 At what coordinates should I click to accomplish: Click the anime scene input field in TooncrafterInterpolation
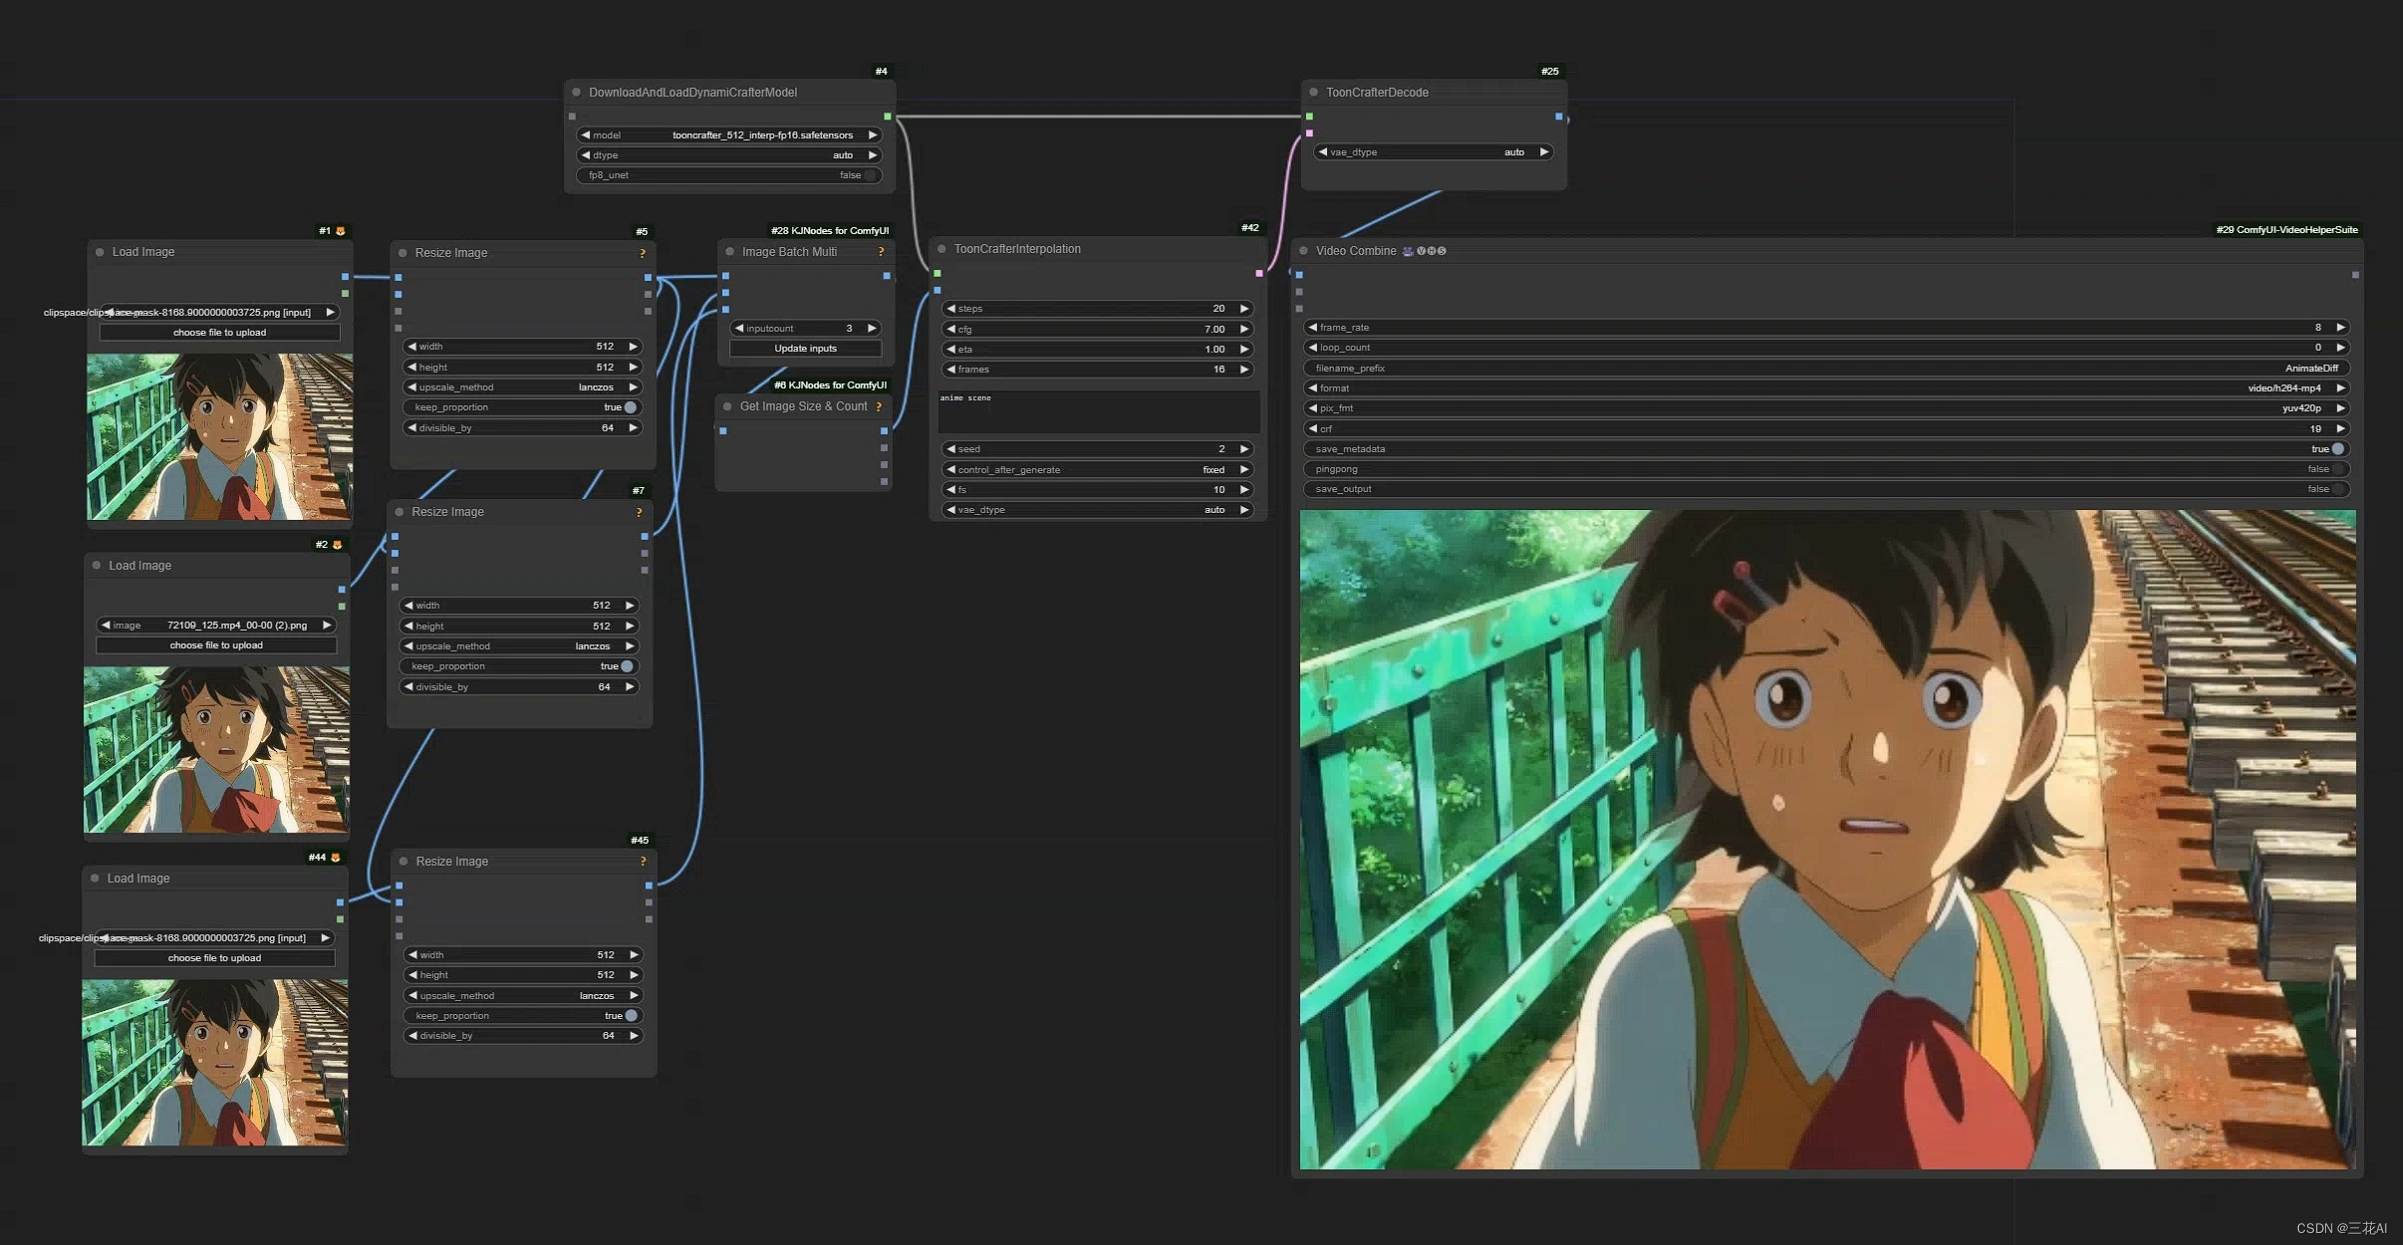[x=1100, y=411]
